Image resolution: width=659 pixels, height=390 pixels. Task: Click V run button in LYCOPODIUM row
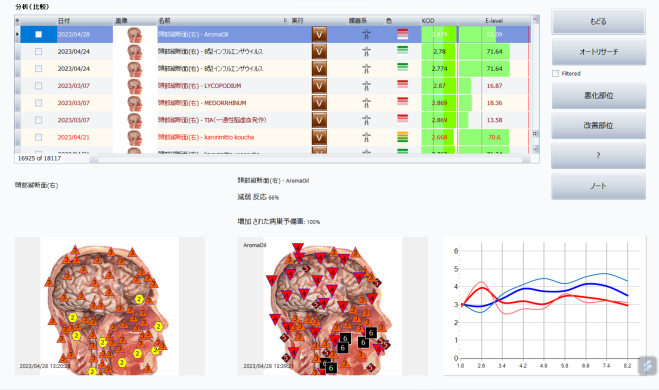point(319,86)
